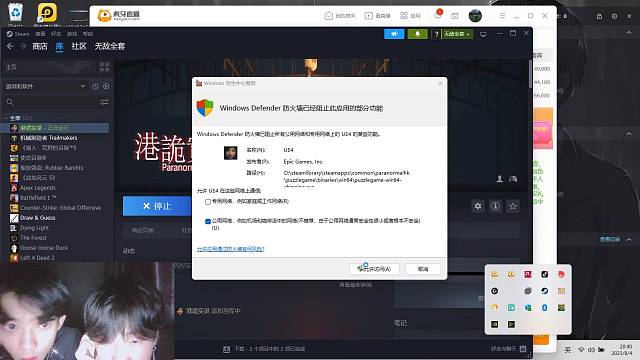This screenshot has width=640, height=360.
Task: Select Rubber Bandits in game list
Action: [x=55, y=168]
